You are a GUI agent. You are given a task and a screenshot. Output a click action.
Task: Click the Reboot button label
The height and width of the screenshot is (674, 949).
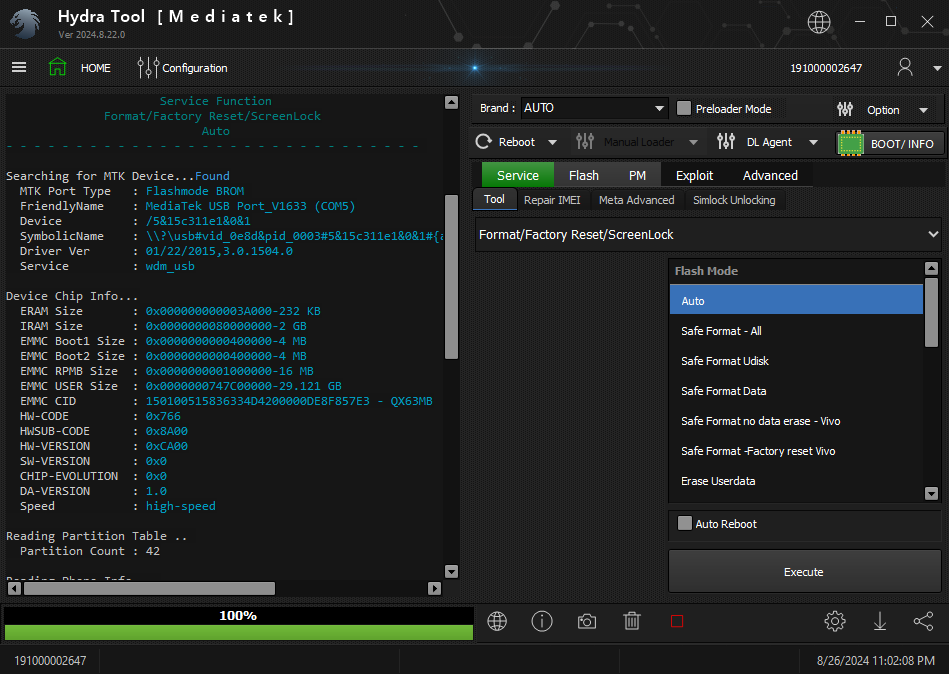(516, 142)
